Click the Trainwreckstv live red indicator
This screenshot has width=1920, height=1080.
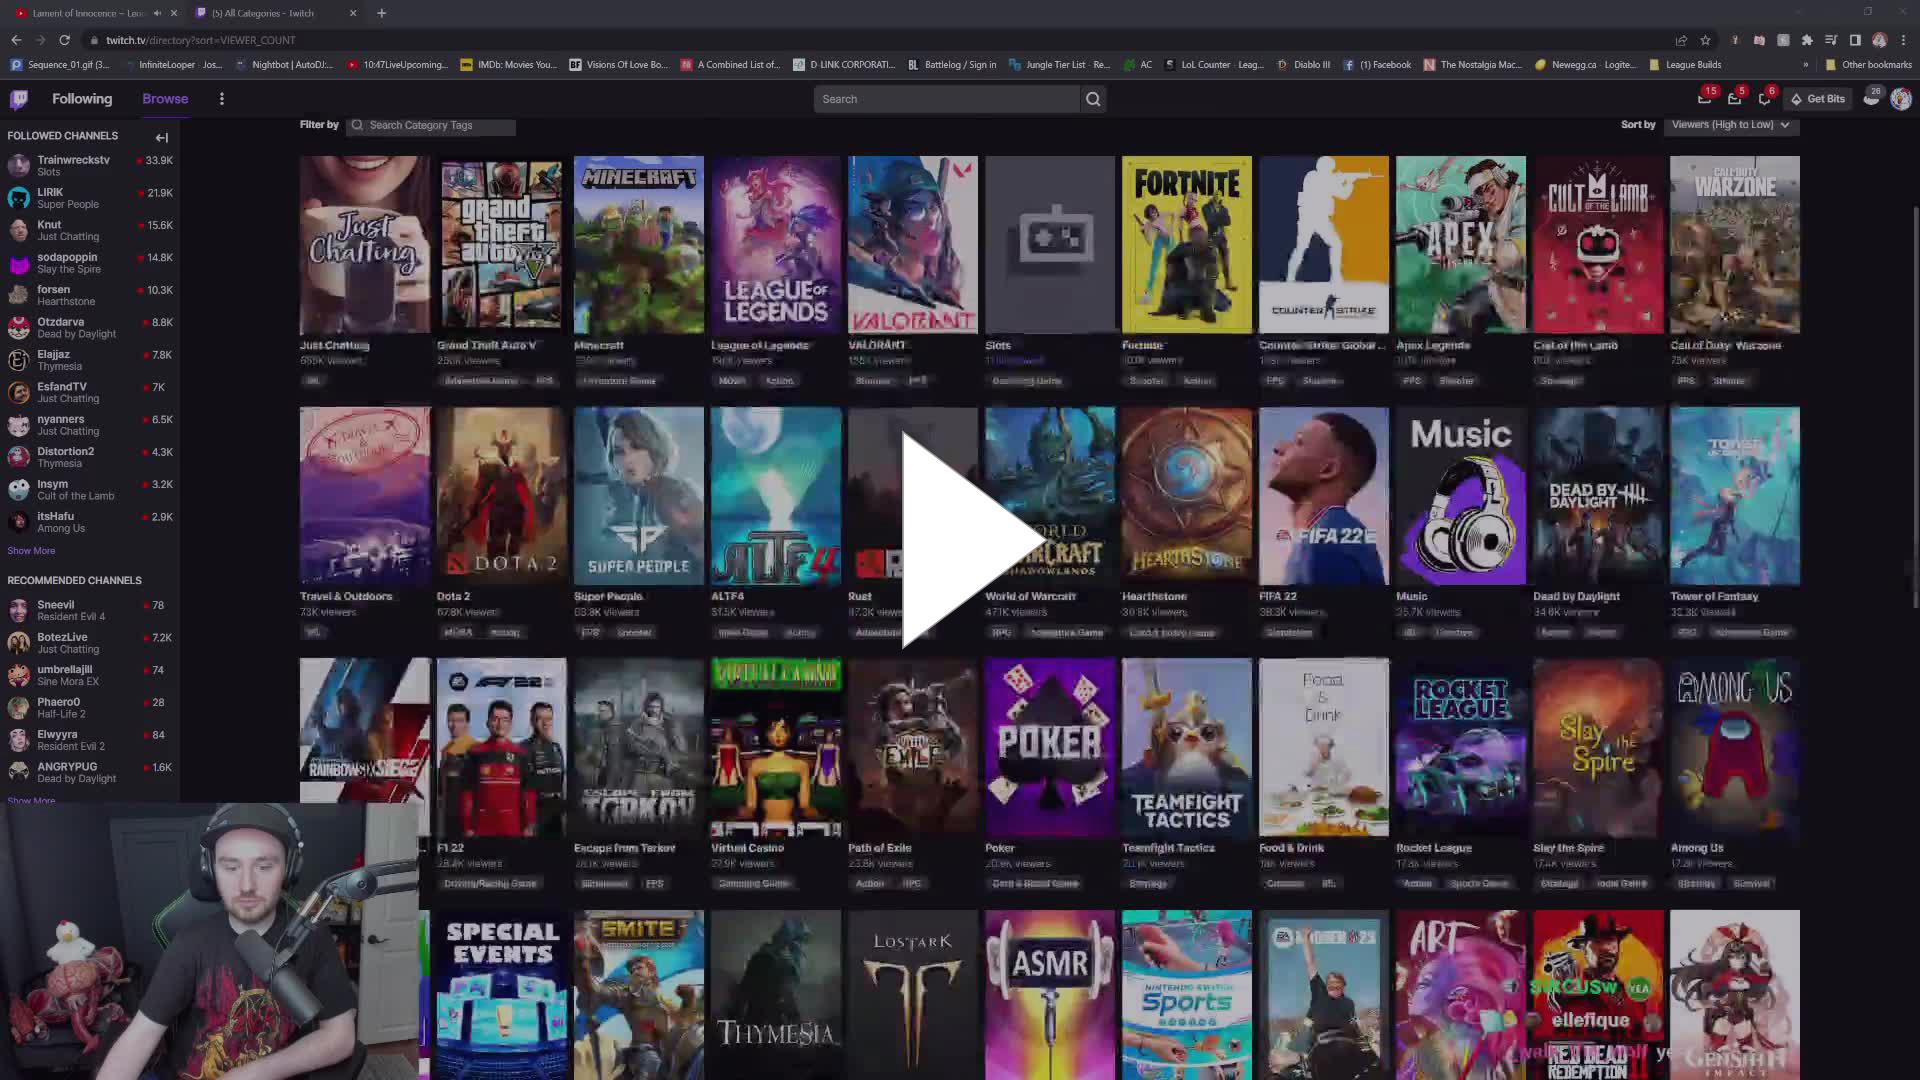coord(138,160)
